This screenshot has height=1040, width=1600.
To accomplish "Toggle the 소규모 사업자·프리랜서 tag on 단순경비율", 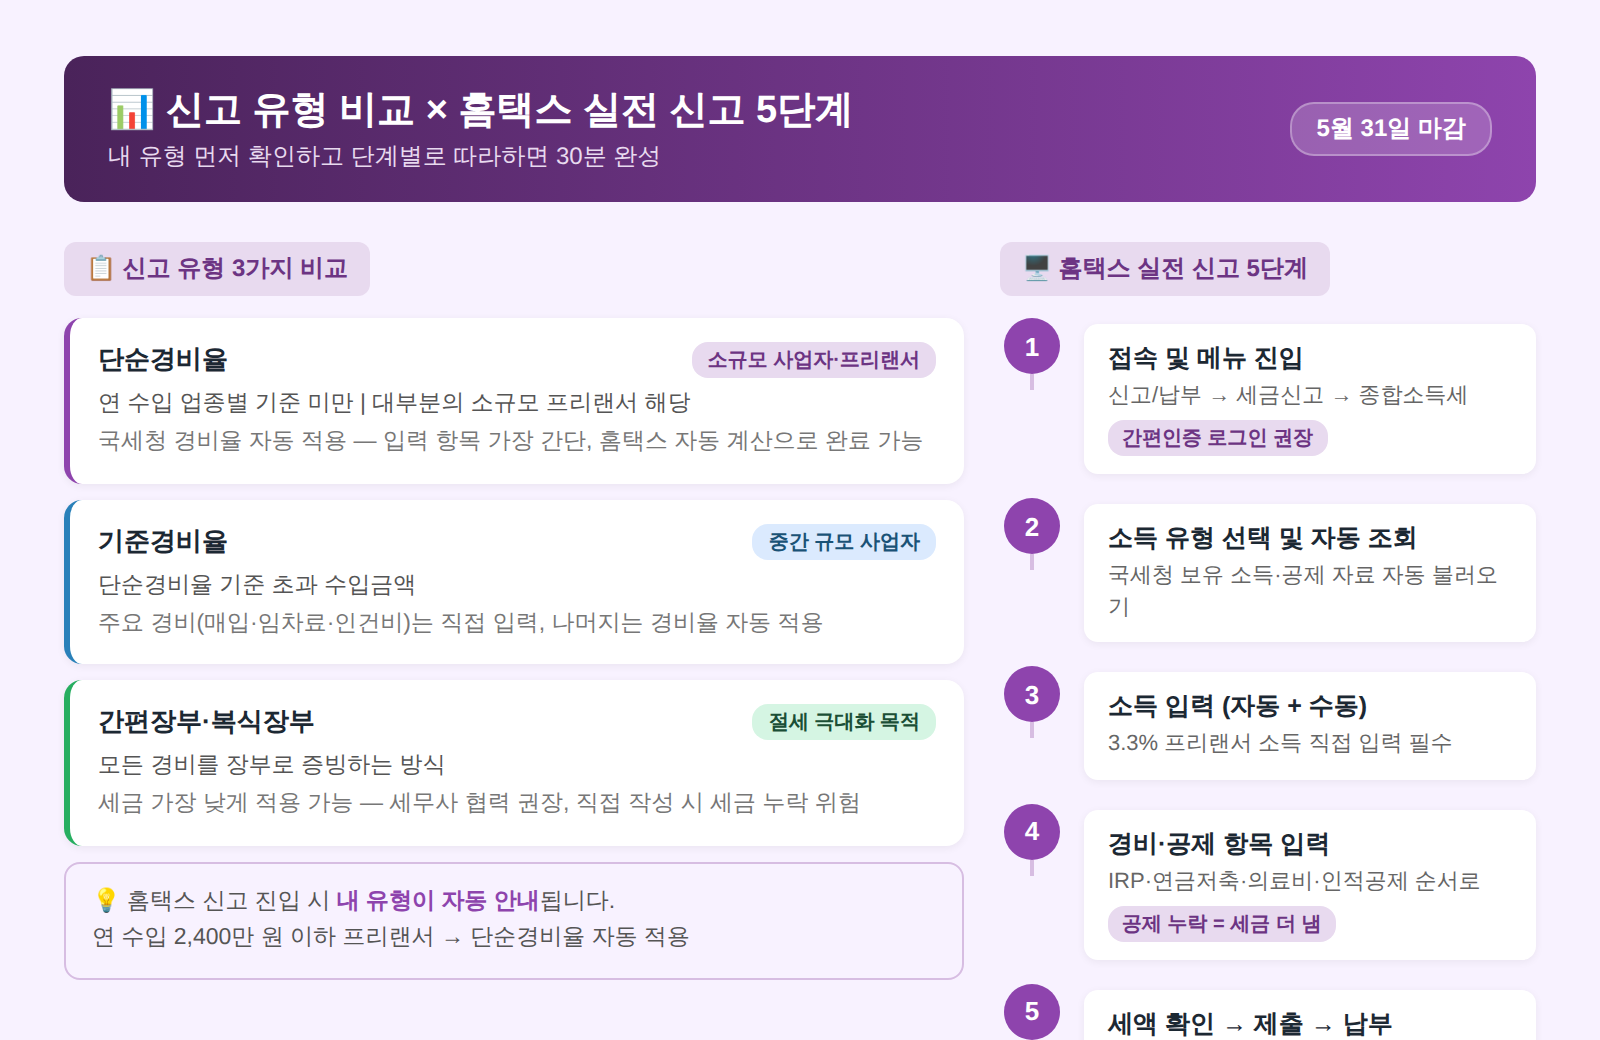I will tap(814, 361).
